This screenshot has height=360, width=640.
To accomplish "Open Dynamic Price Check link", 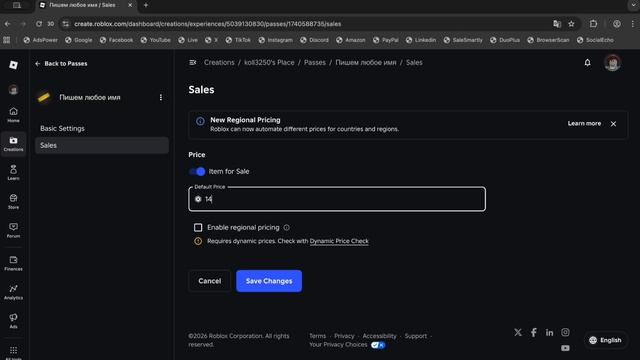I will 339,241.
